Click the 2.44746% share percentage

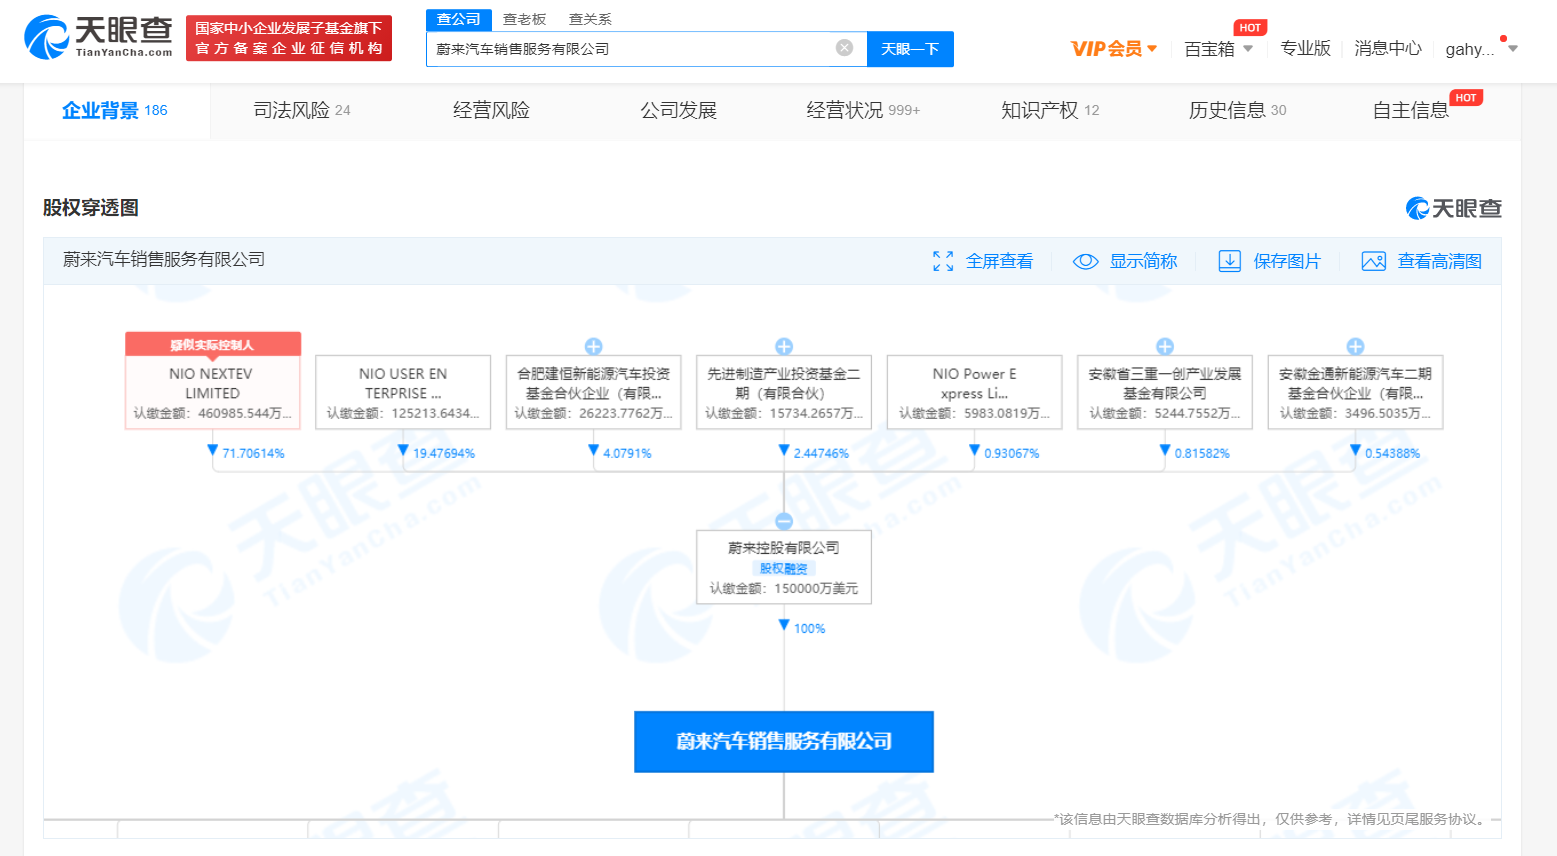[x=821, y=453]
